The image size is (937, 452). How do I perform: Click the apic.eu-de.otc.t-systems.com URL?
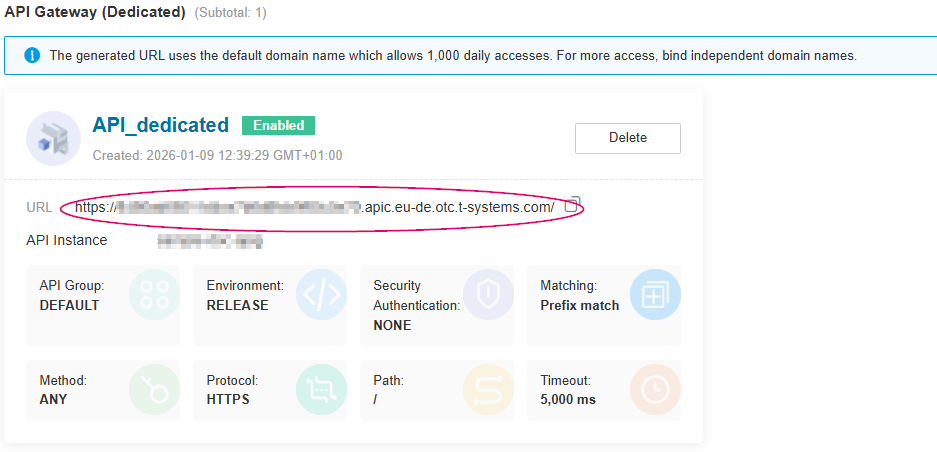tap(315, 207)
